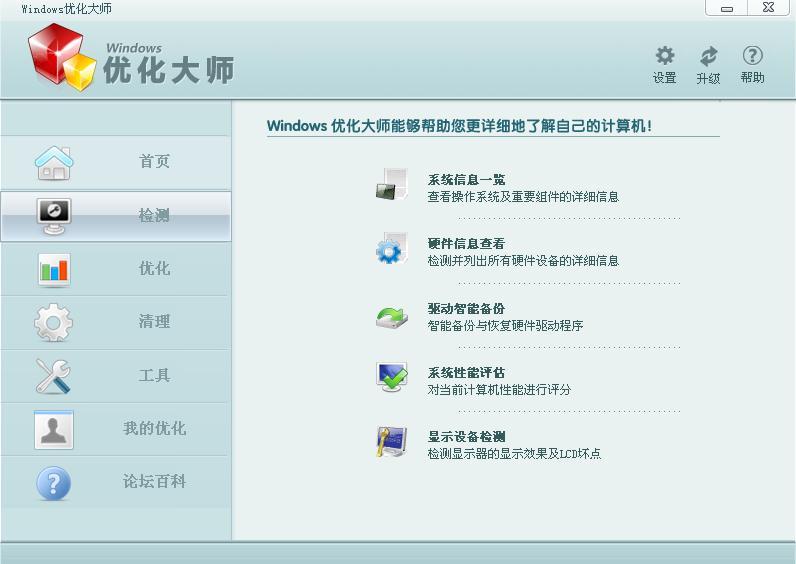Switch to the 我的优化 tab
Screen dimensions: 796x564
click(x=116, y=429)
